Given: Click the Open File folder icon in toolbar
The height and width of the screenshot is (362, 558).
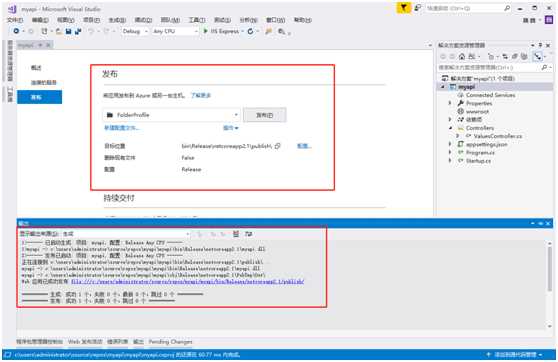Looking at the screenshot, I should click(59, 31).
